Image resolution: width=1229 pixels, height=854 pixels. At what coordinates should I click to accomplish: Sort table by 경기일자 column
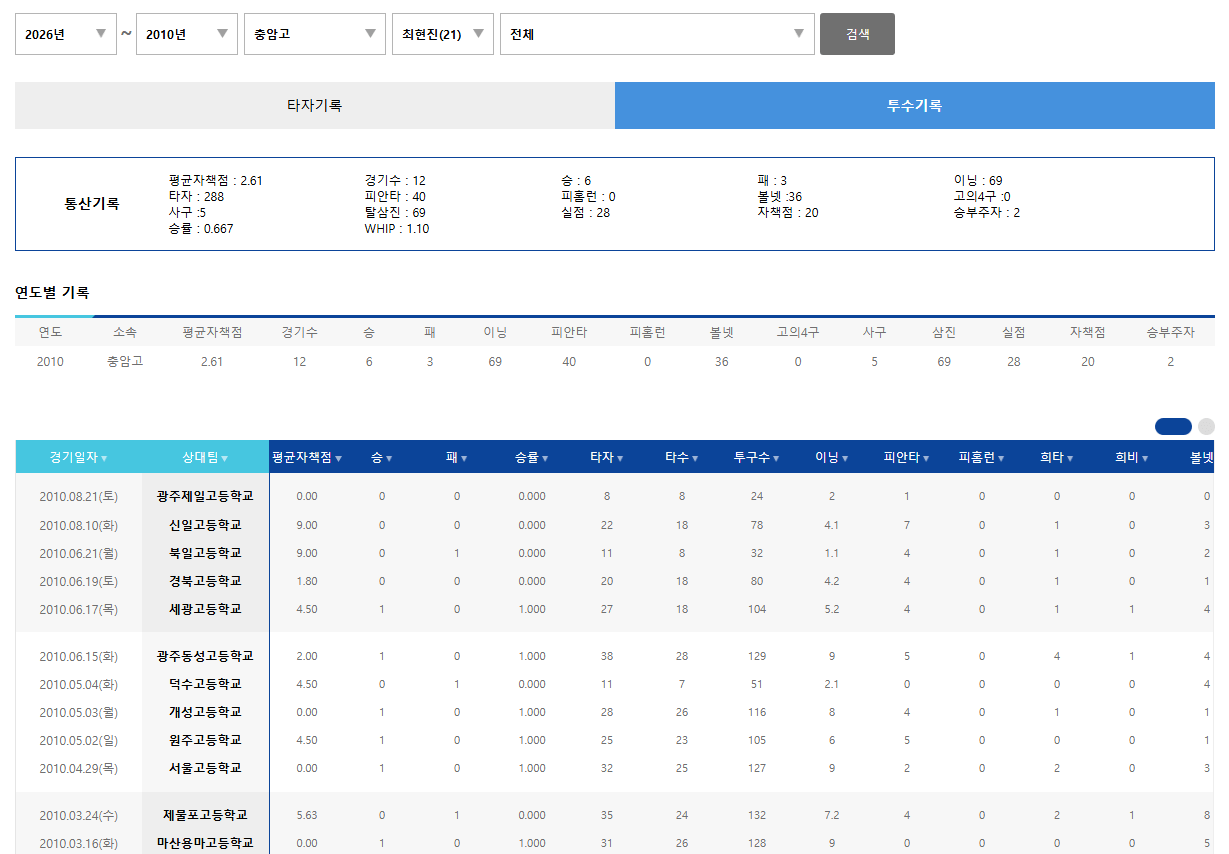tap(79, 457)
